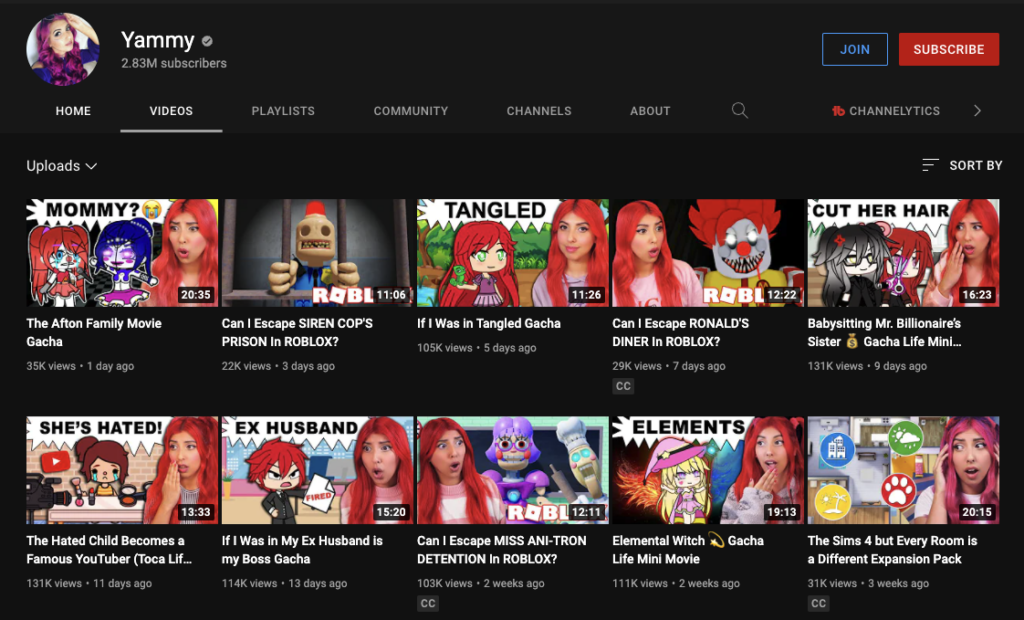Click the verified badge next to Yammy
Image resolution: width=1024 pixels, height=620 pixels.
207,41
